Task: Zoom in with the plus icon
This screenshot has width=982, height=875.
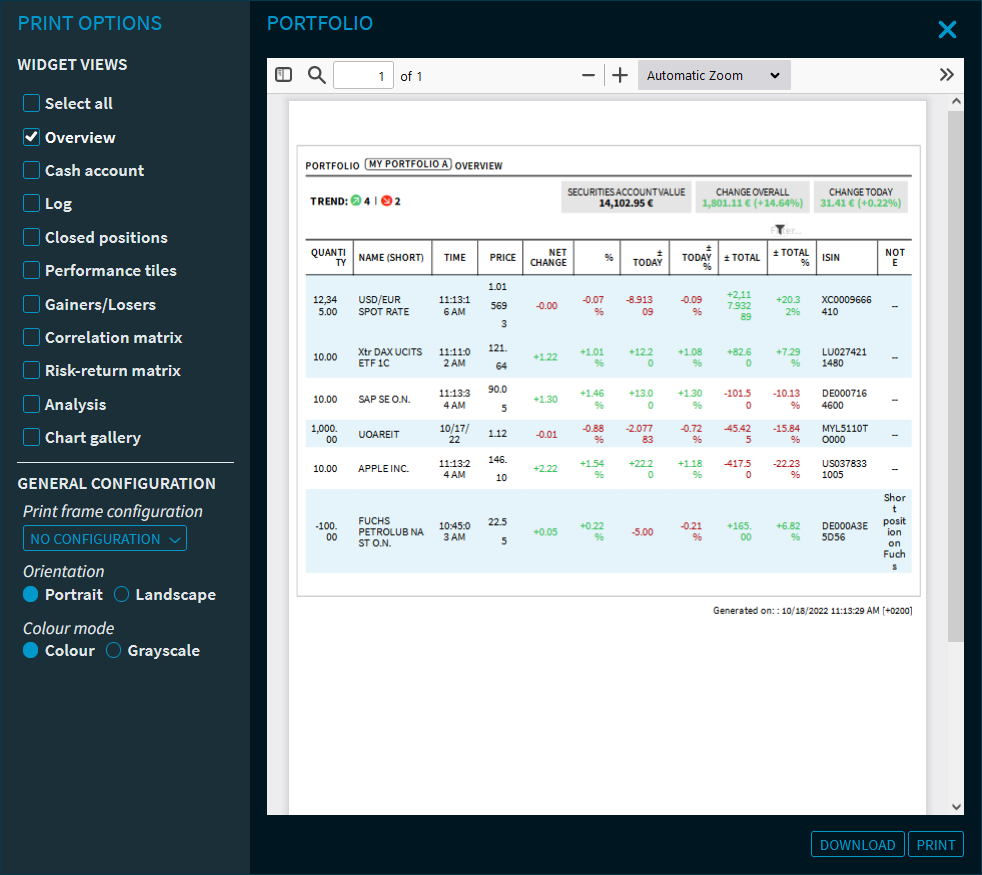Action: 620,76
